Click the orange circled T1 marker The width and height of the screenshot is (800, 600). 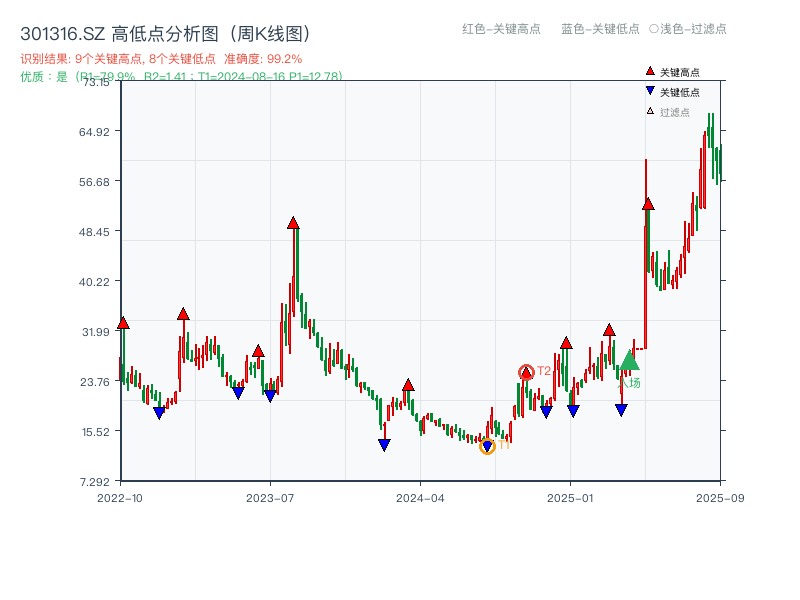488,444
